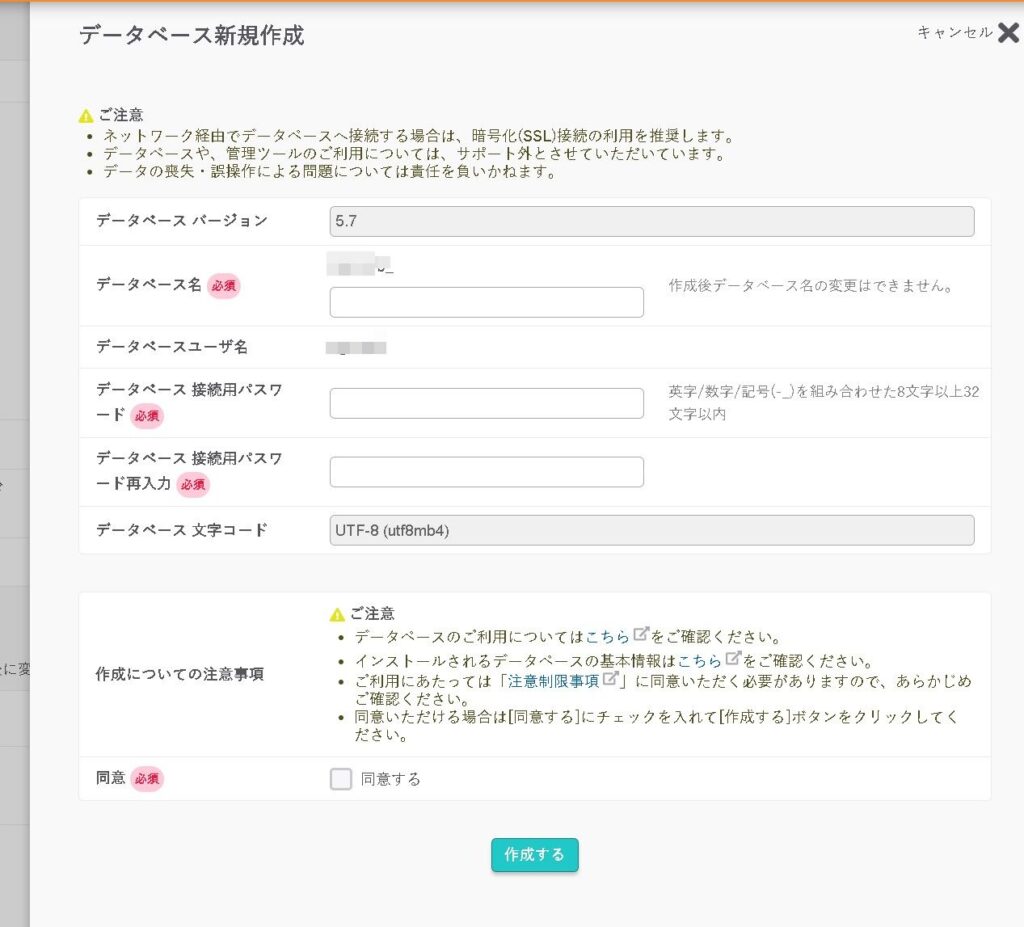Check the 同意する checkbox

click(341, 779)
